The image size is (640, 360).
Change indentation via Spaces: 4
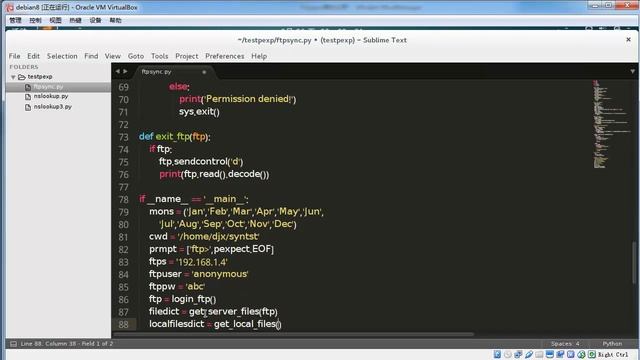[x=565, y=344]
